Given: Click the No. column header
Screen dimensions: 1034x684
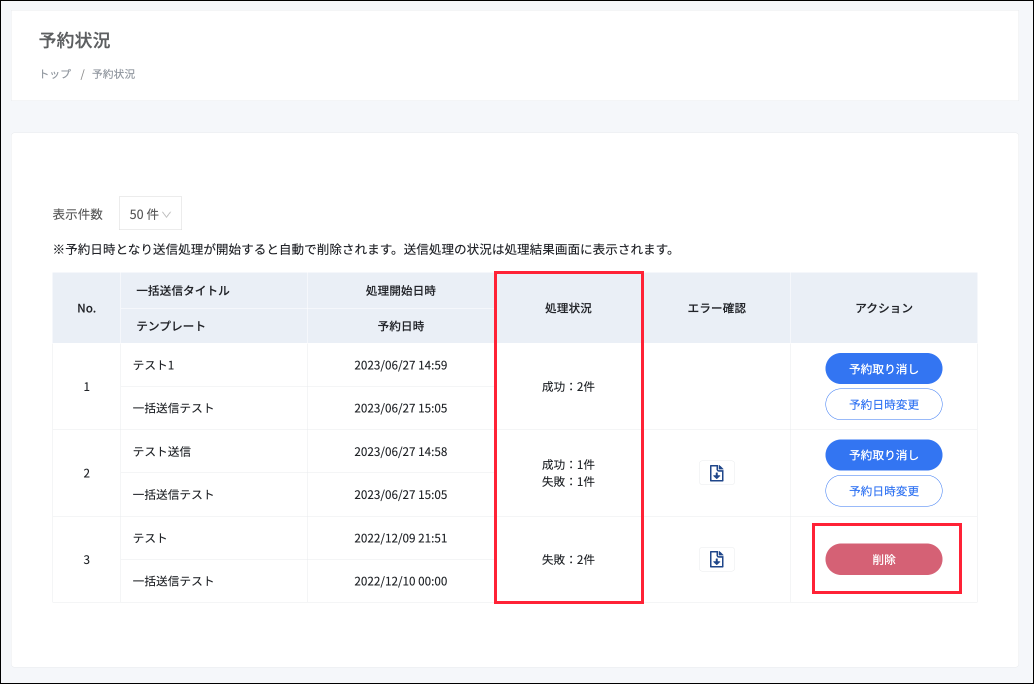Looking at the screenshot, I should pyautogui.click(x=86, y=308).
